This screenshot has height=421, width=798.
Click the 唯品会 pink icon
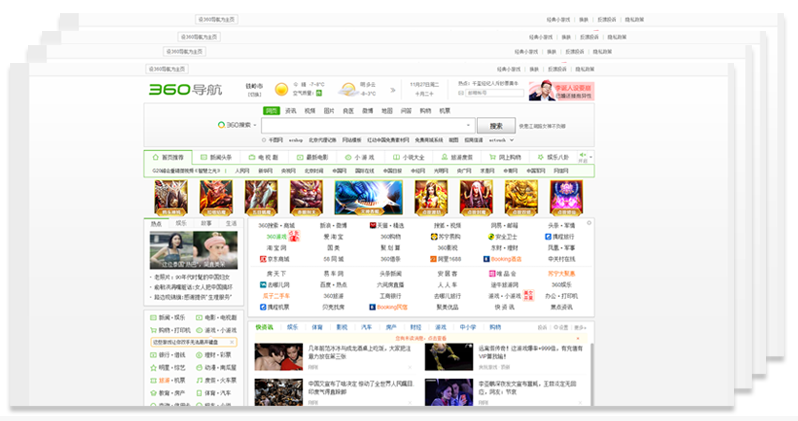pos(492,273)
